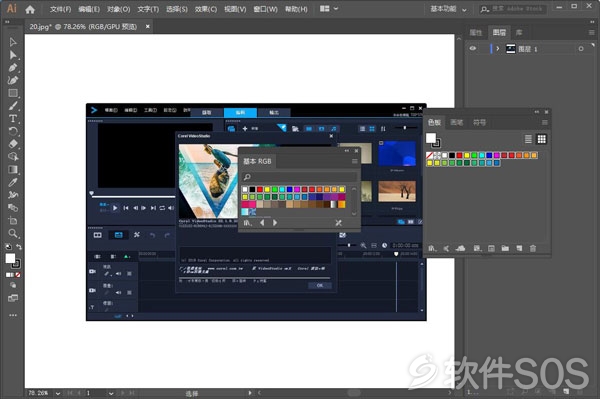
Task: Select the Paintbrush tool
Action: point(13,106)
